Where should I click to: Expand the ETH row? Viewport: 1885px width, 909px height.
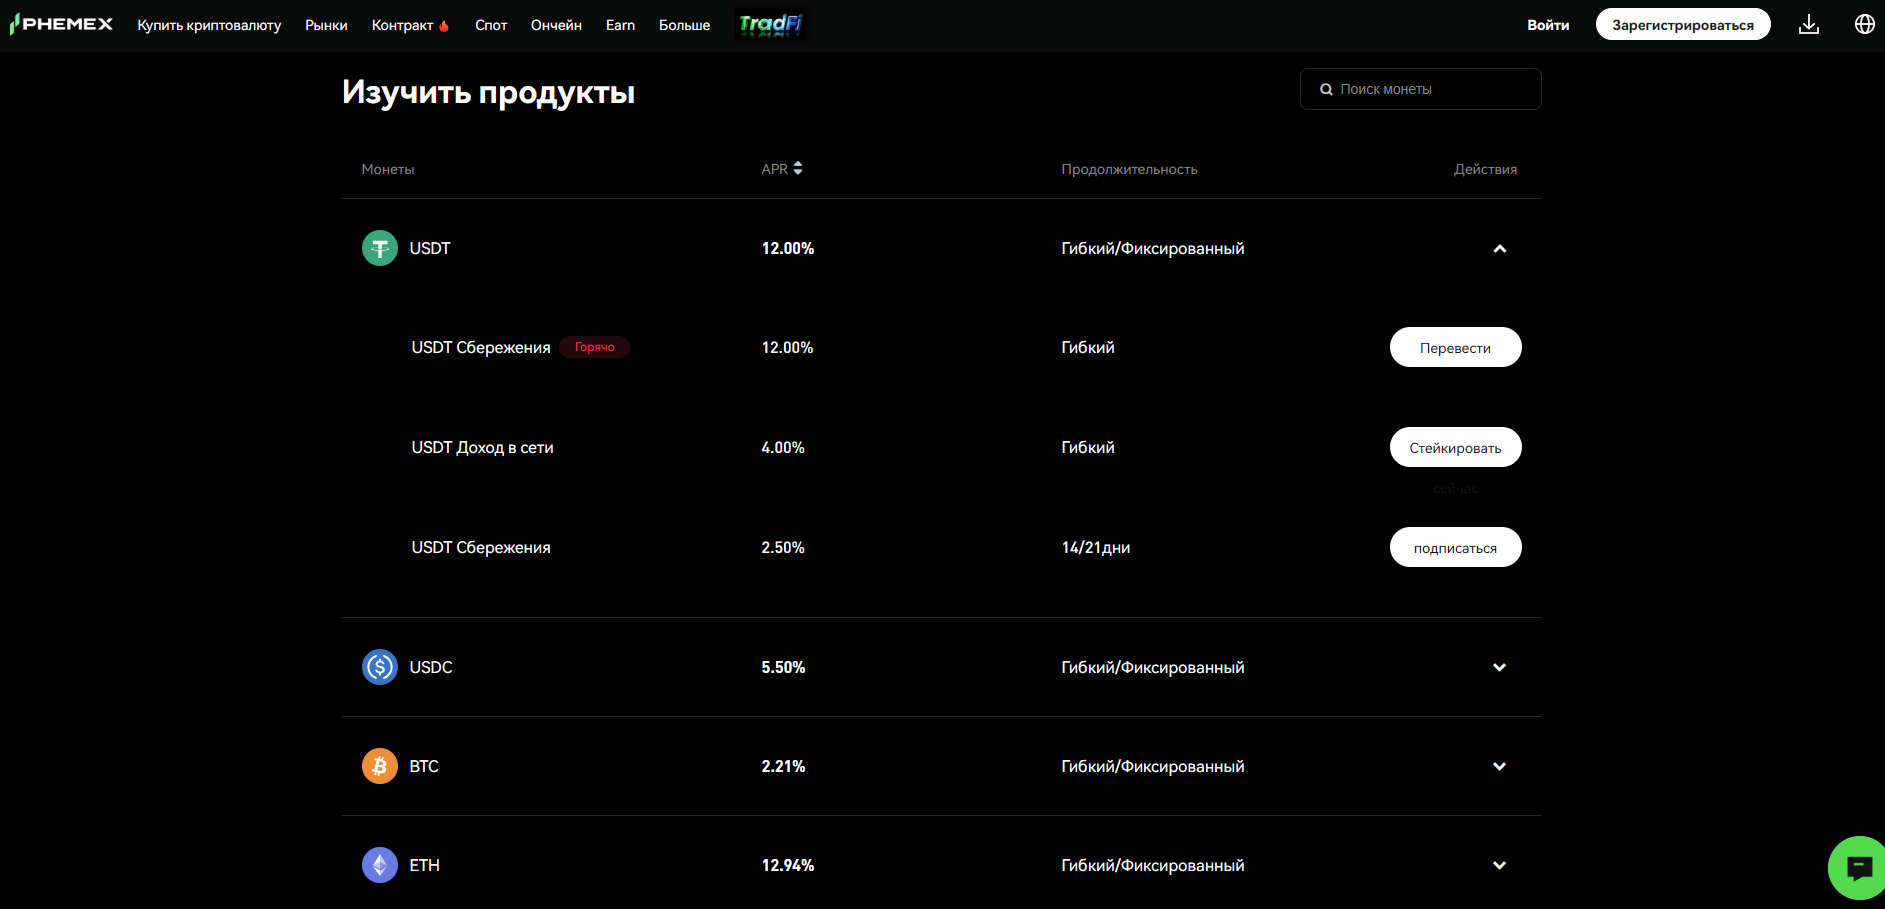tap(1499, 865)
